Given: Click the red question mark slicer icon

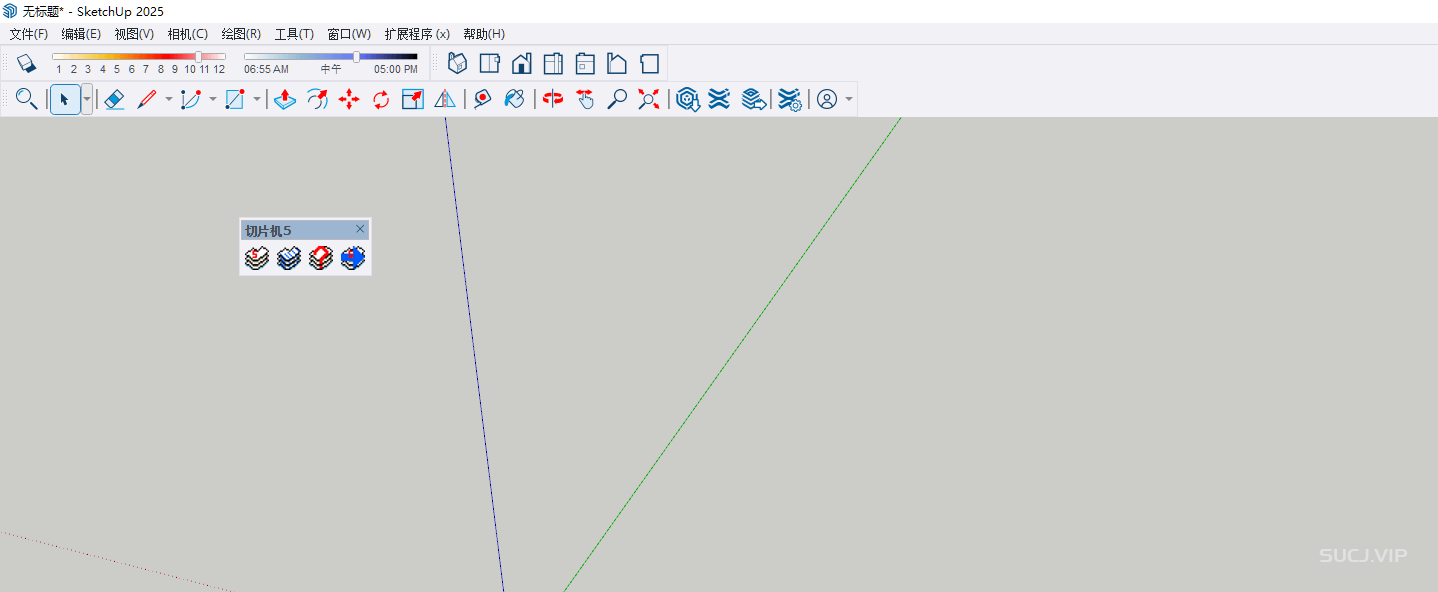Looking at the screenshot, I should [321, 258].
